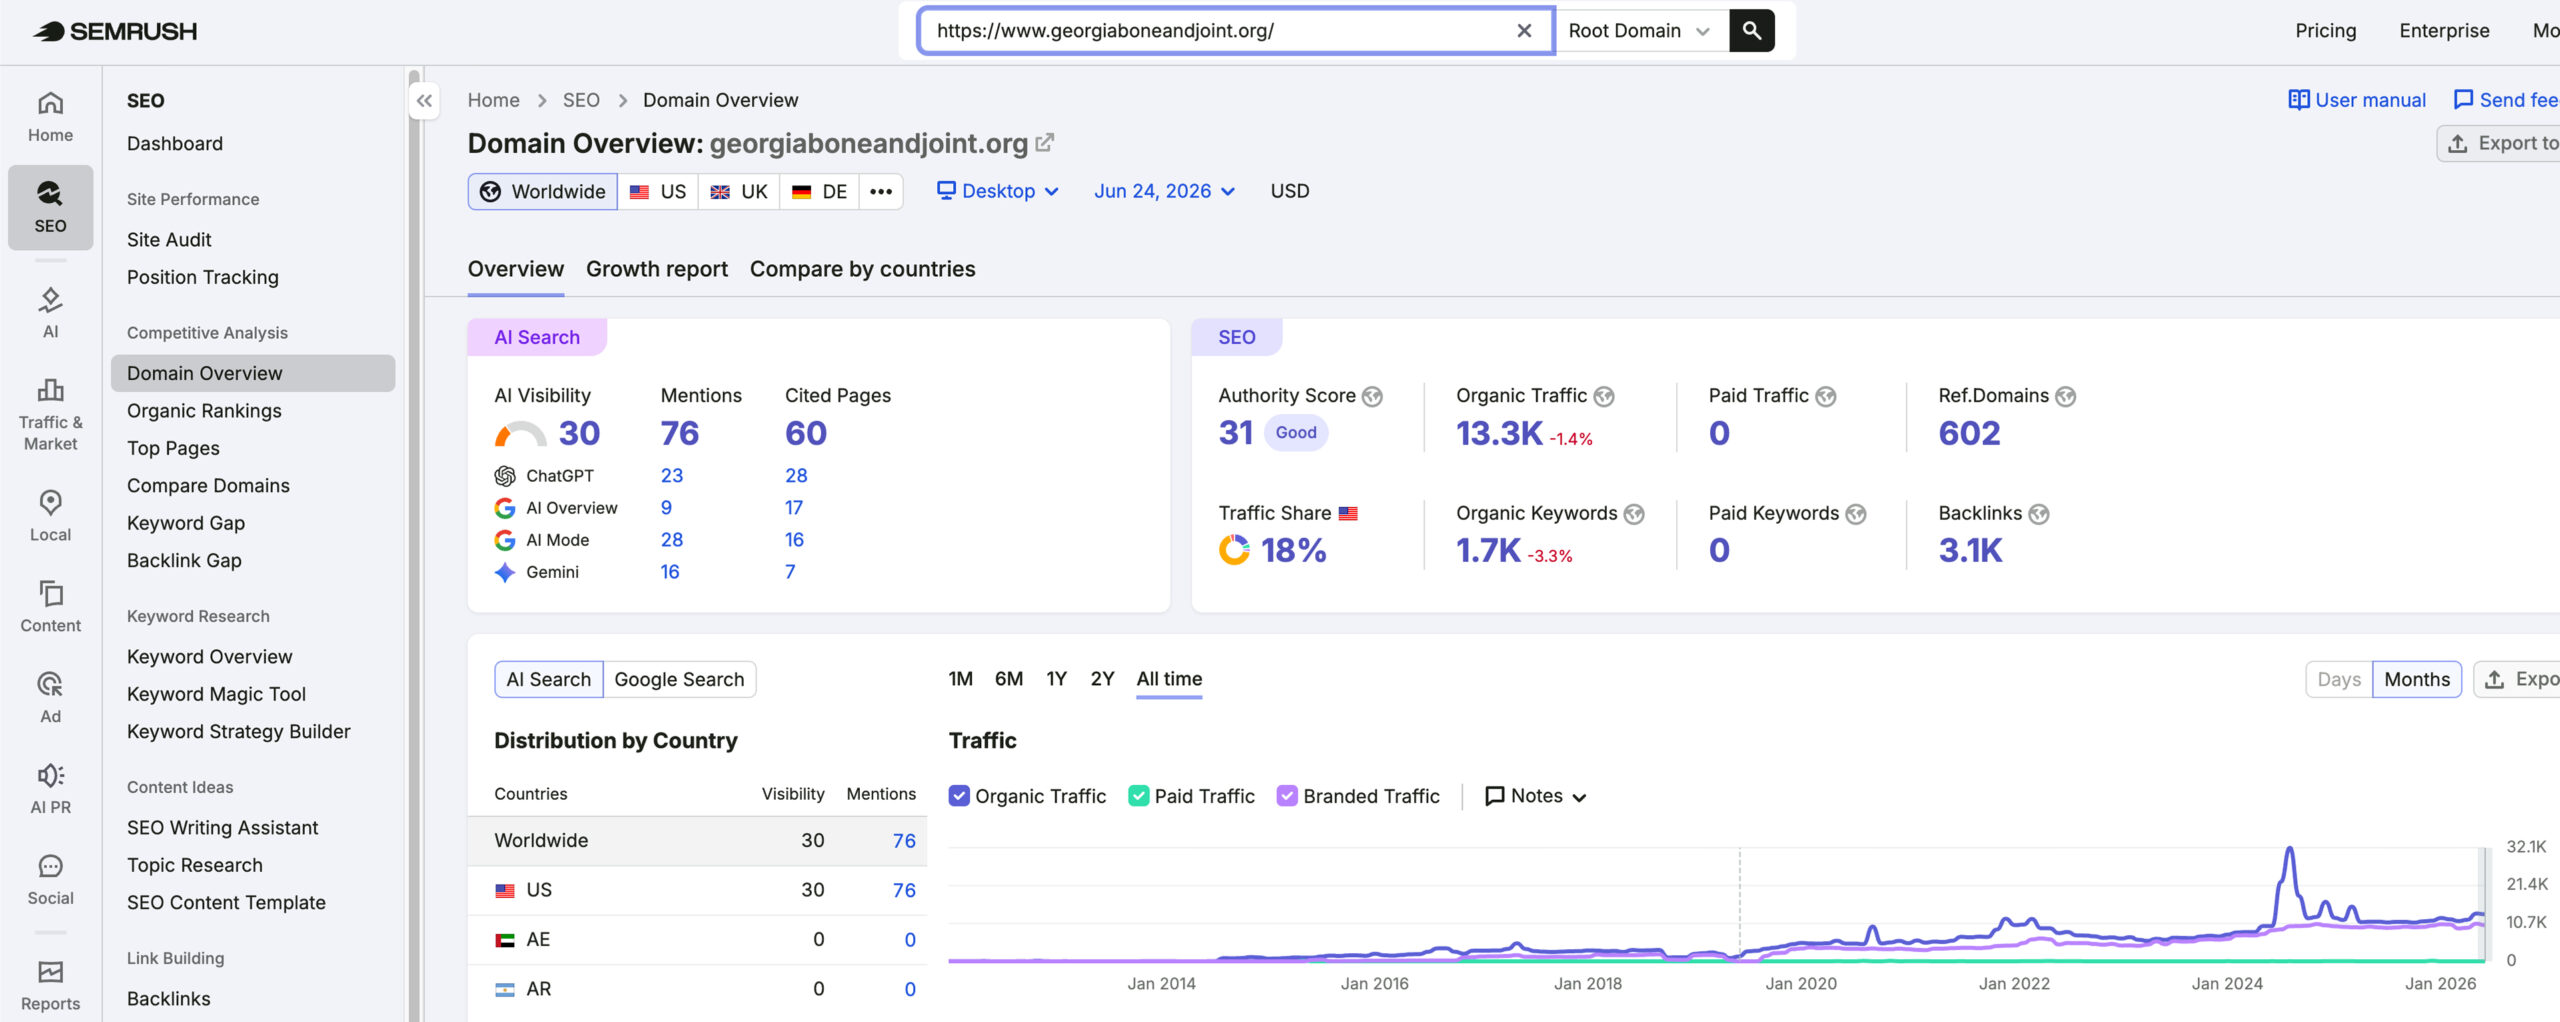Click Authority Score info icon
The height and width of the screenshot is (1022, 2560).
pos(1373,396)
